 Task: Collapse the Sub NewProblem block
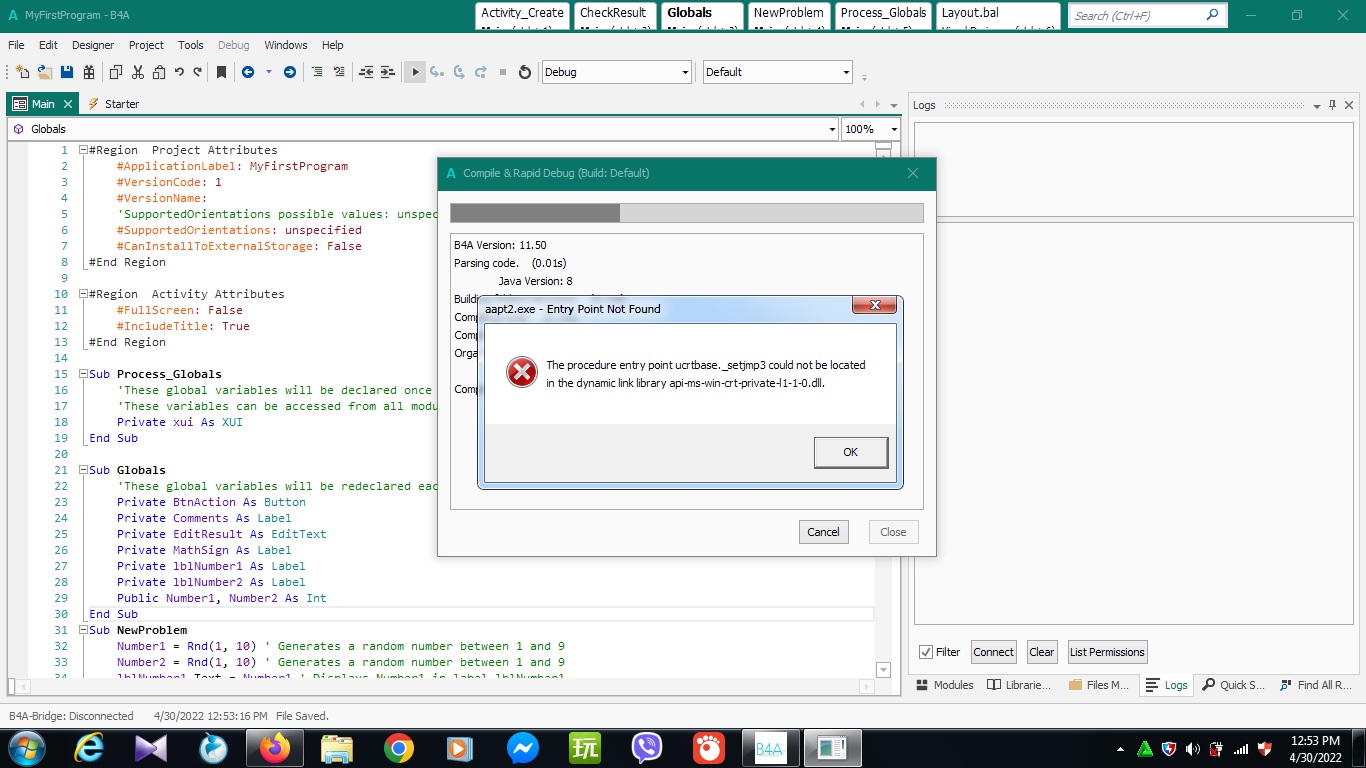tap(84, 630)
